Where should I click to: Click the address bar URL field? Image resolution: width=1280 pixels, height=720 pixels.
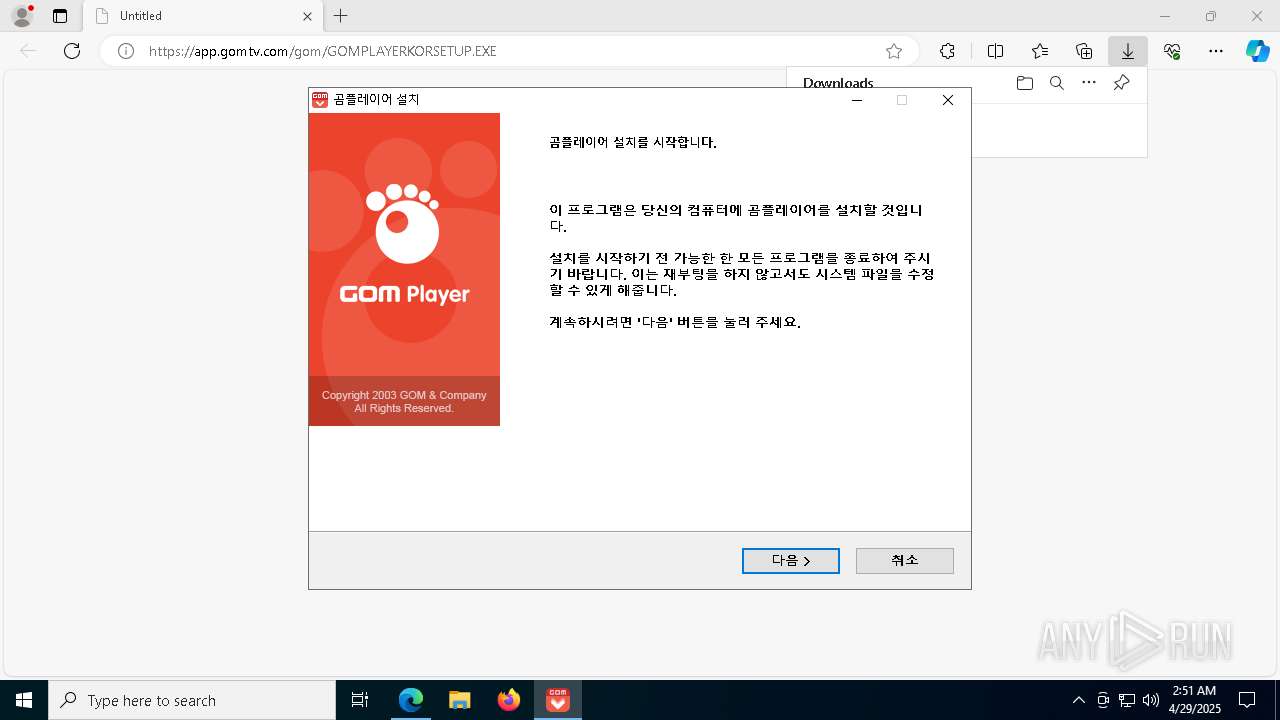tap(510, 51)
